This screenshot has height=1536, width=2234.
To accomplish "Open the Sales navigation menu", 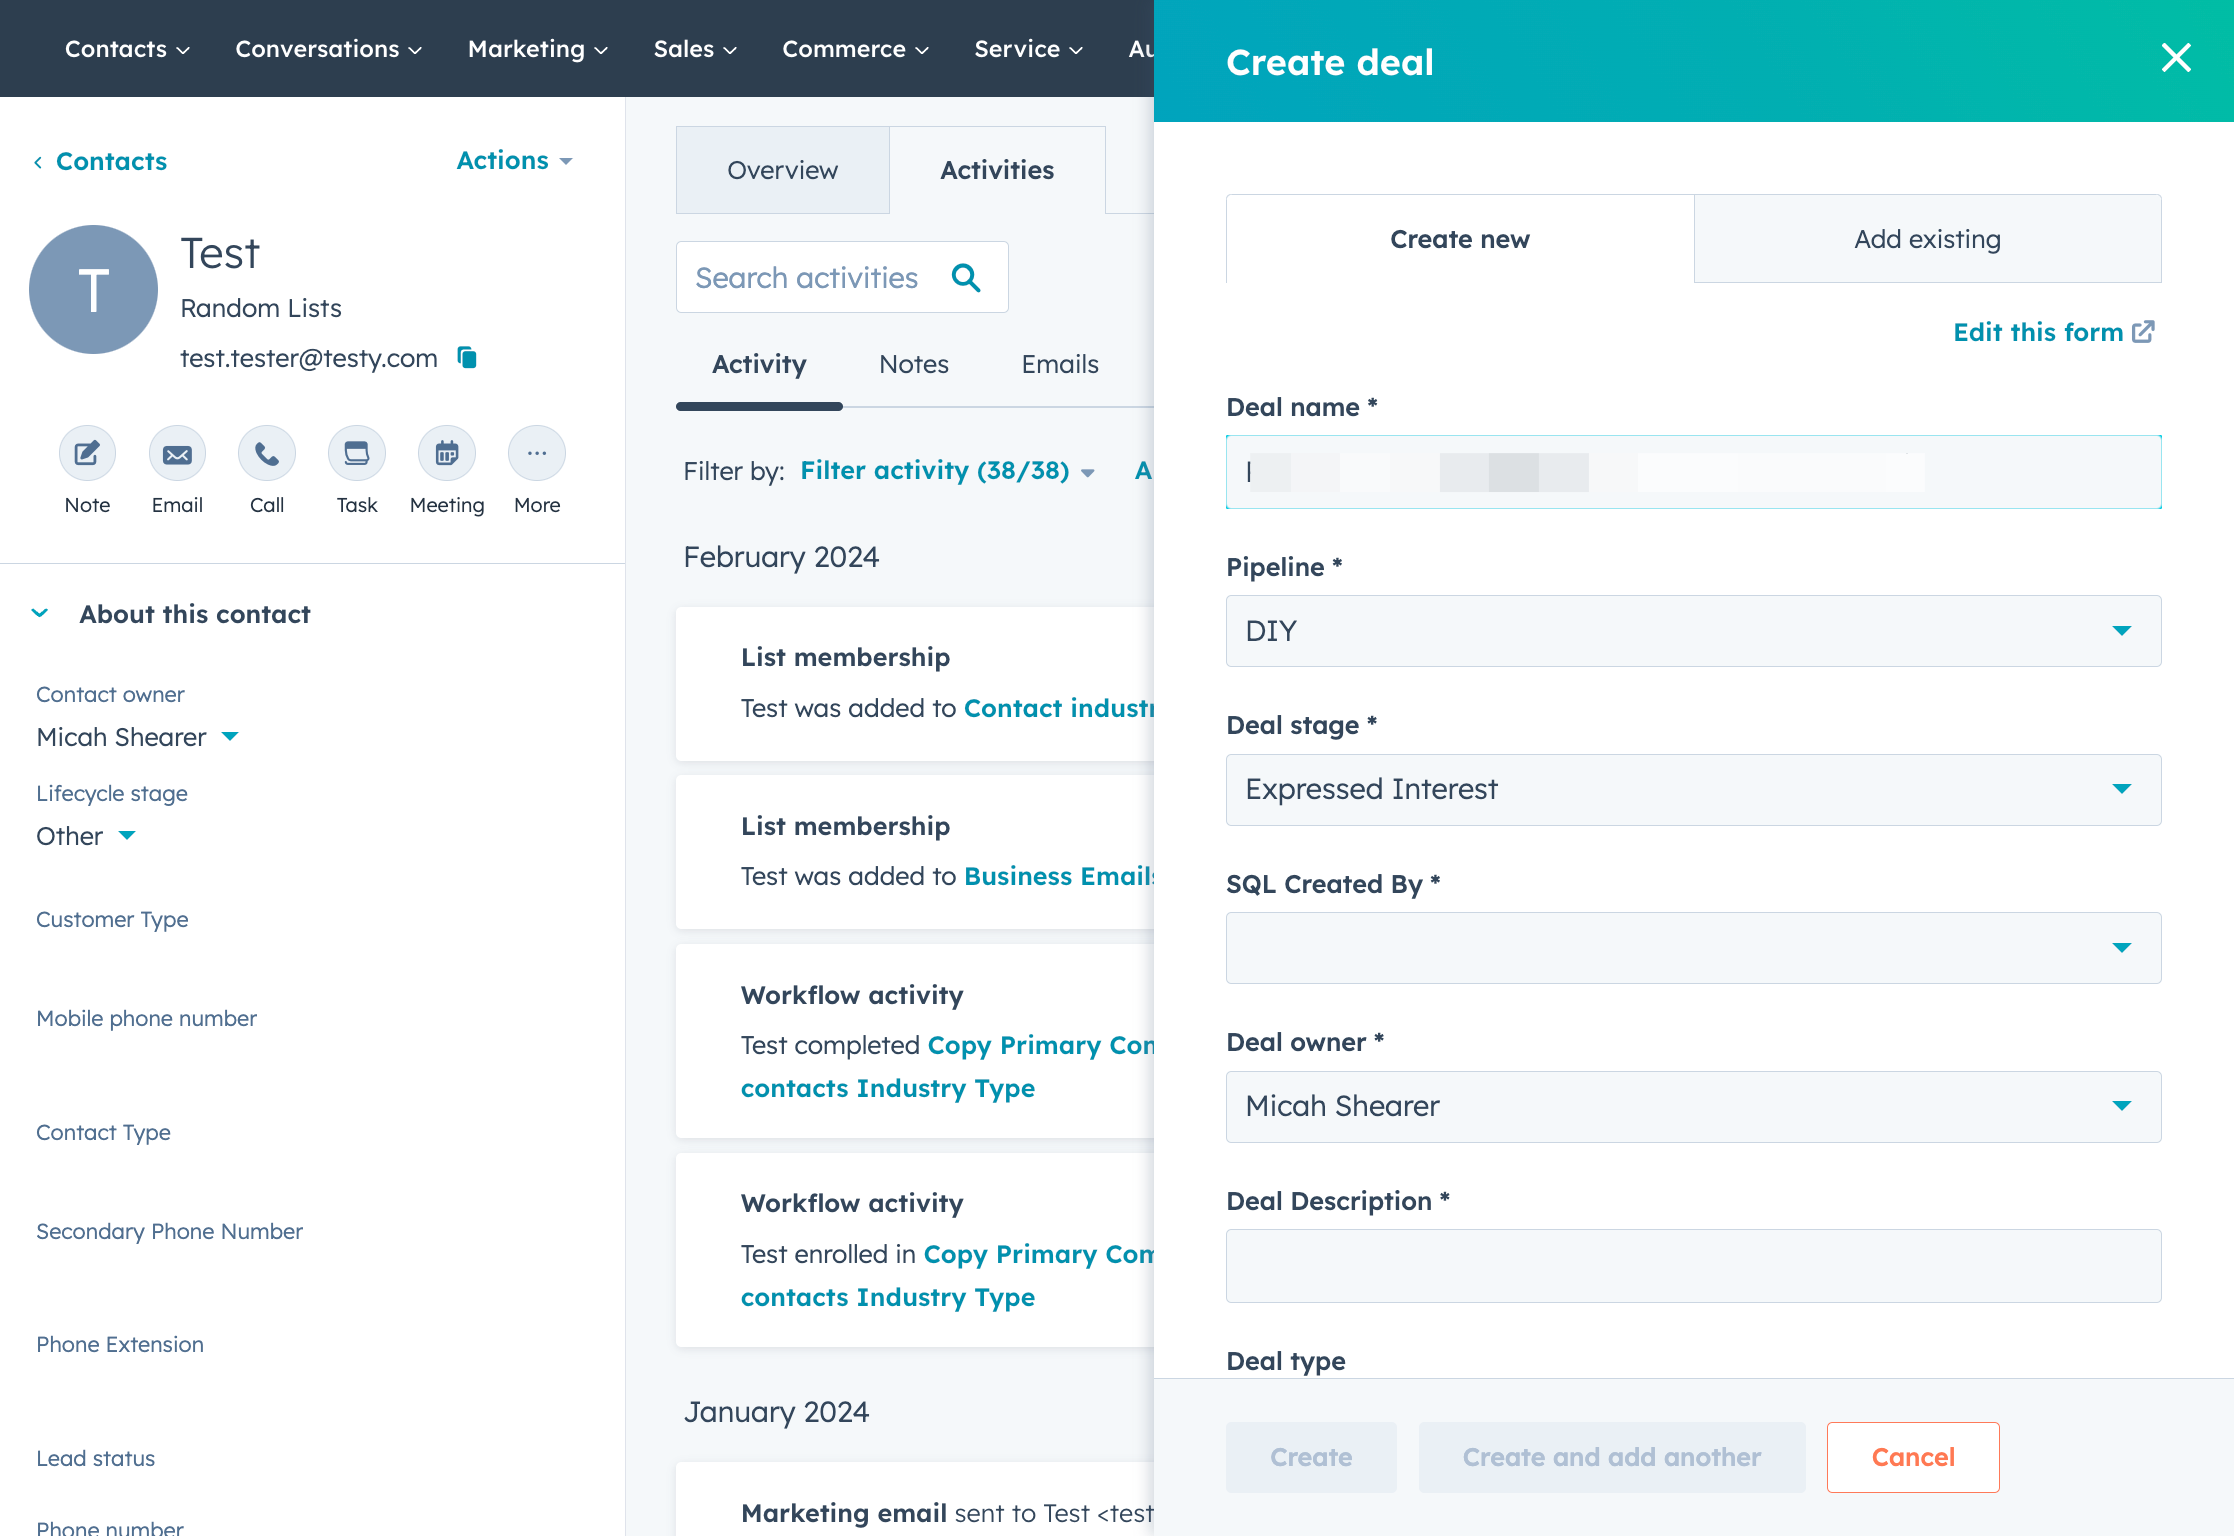I will [x=695, y=49].
